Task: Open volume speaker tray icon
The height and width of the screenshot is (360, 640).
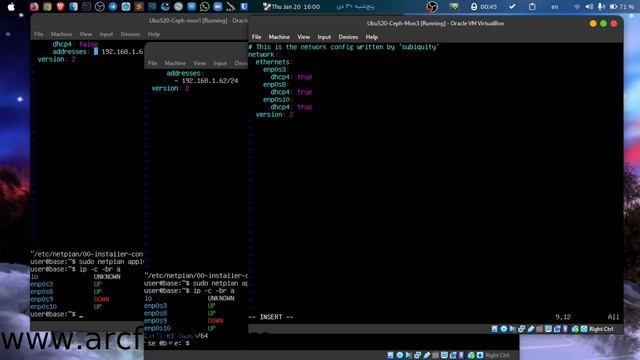Action: pos(589,7)
